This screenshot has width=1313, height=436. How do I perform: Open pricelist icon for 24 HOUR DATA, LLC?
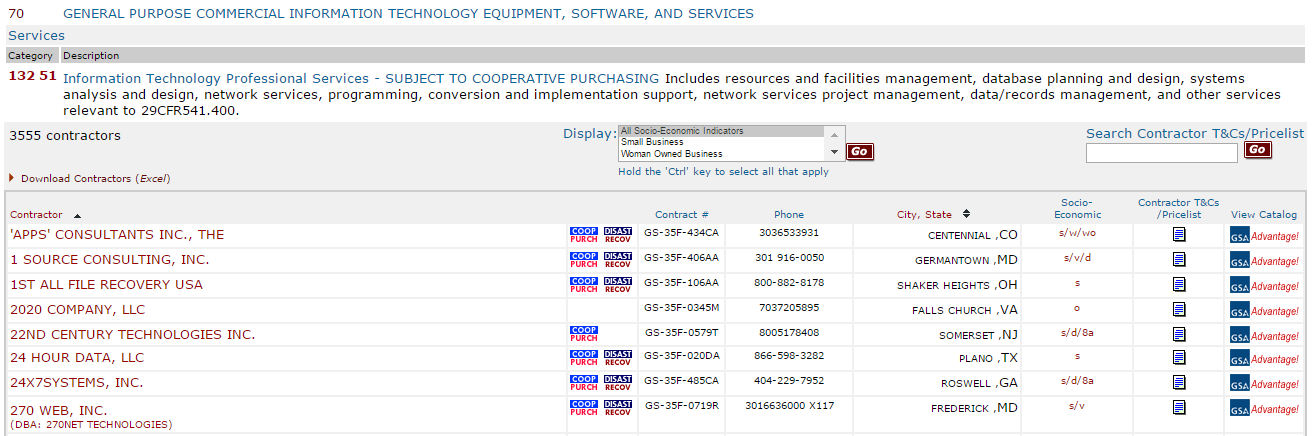[x=1179, y=357]
